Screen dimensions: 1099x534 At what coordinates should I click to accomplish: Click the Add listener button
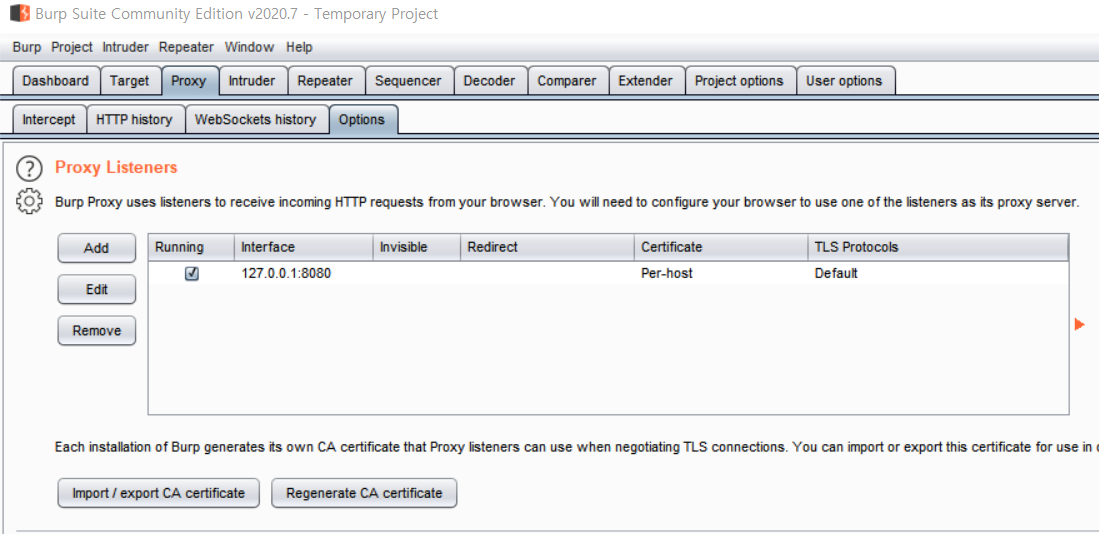[x=97, y=248]
